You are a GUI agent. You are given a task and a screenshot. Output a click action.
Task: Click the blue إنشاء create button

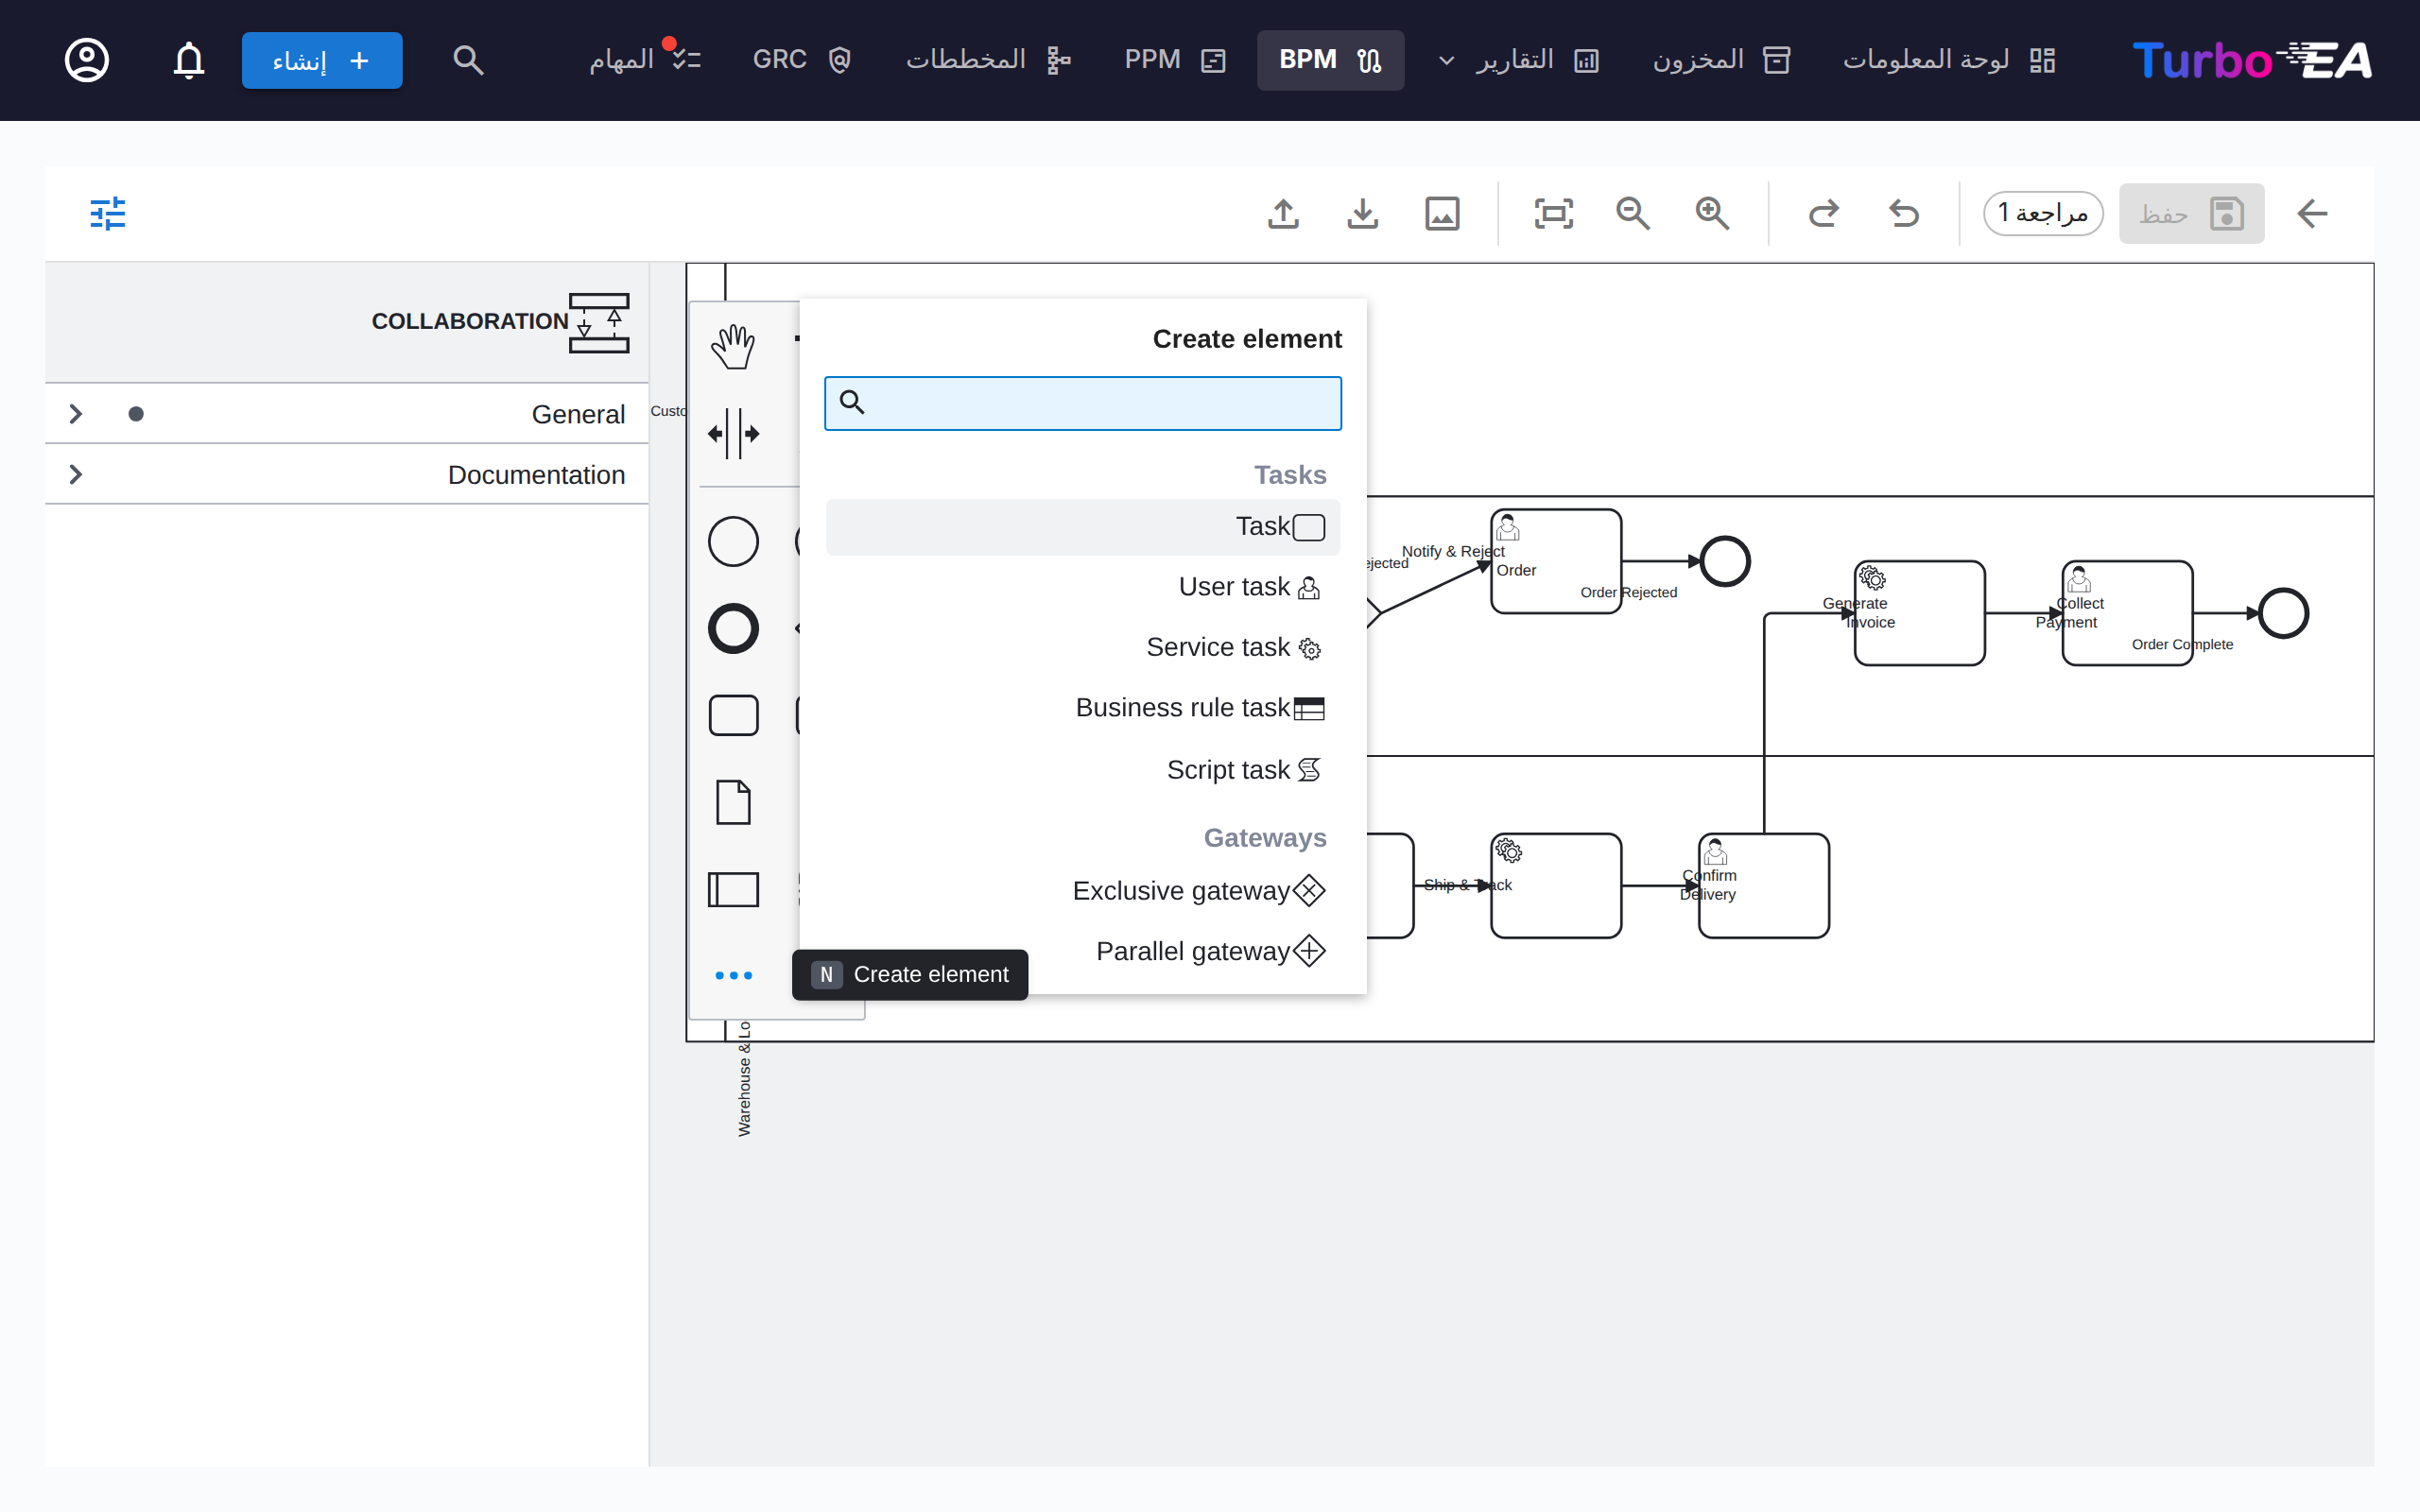click(322, 60)
